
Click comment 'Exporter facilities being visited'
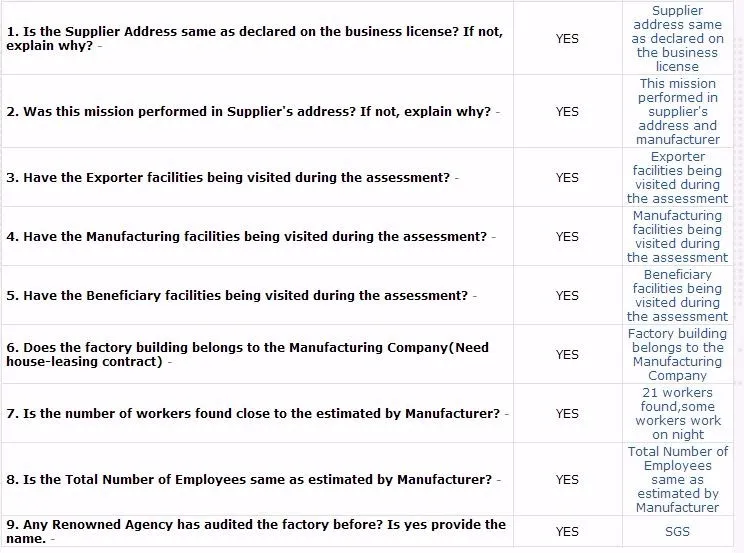[x=677, y=178]
